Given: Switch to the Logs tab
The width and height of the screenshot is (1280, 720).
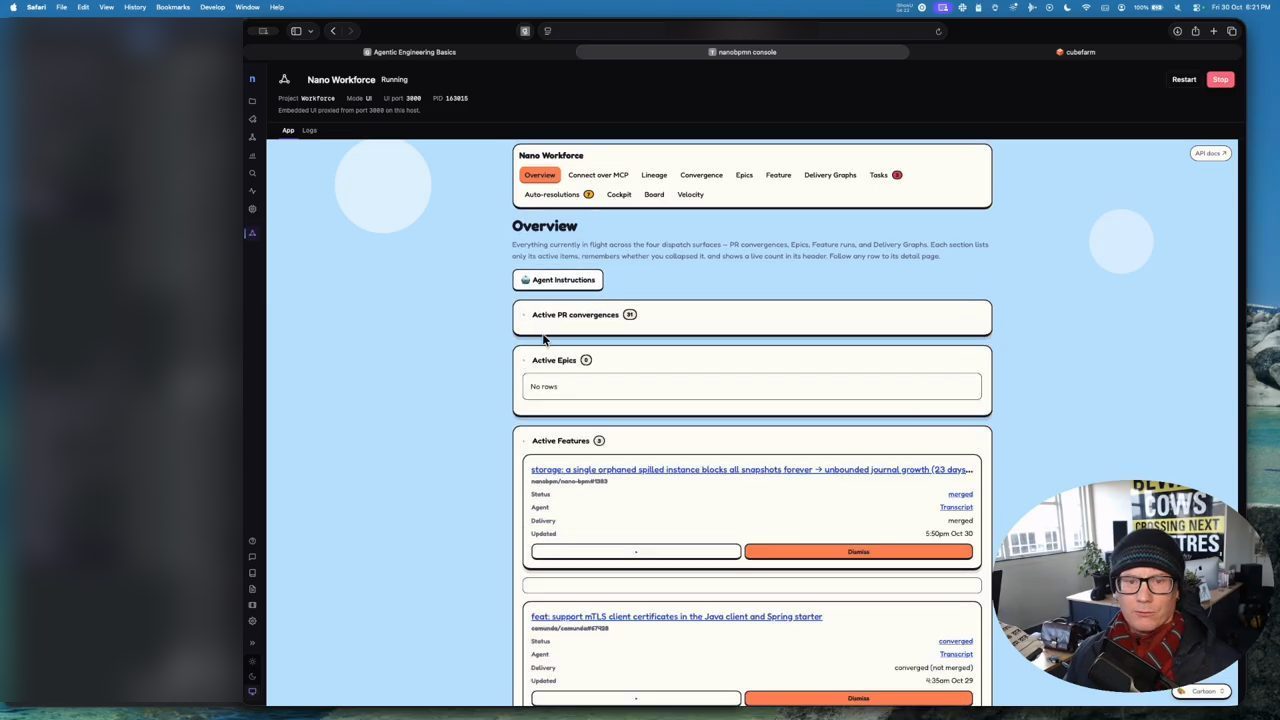Looking at the screenshot, I should click(309, 130).
